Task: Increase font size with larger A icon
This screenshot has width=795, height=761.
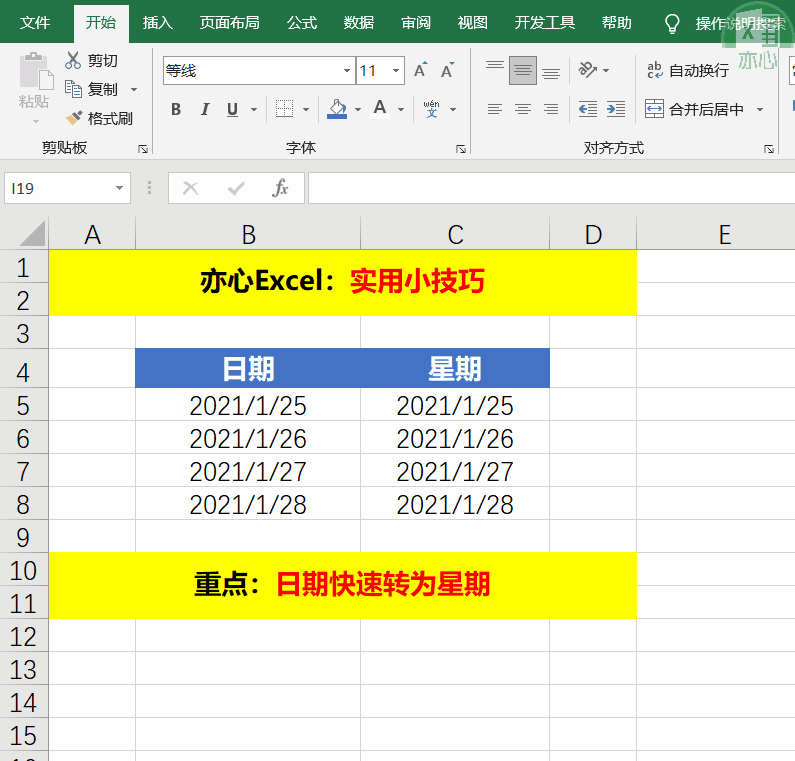Action: tap(420, 70)
